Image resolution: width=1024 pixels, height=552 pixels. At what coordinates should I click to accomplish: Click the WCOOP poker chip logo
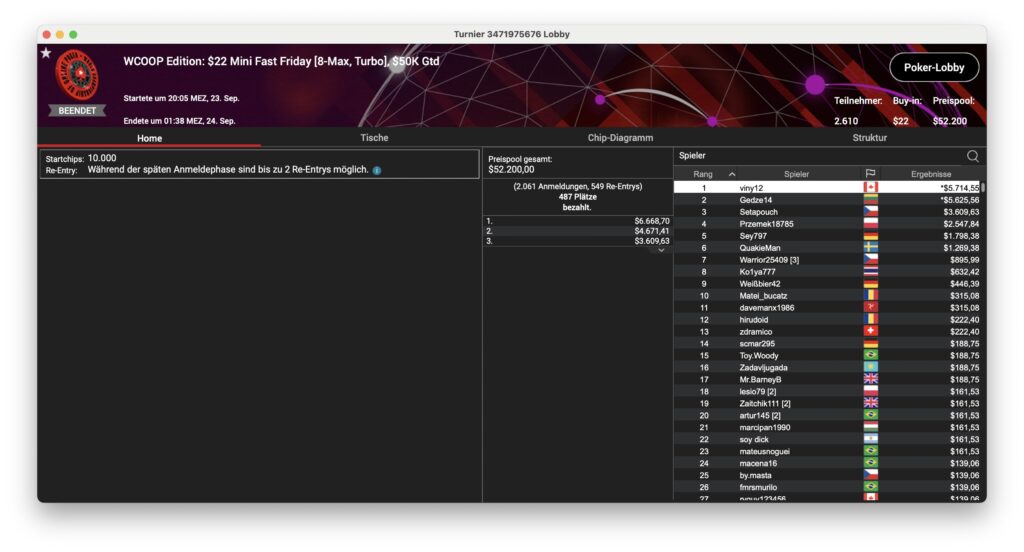(77, 75)
